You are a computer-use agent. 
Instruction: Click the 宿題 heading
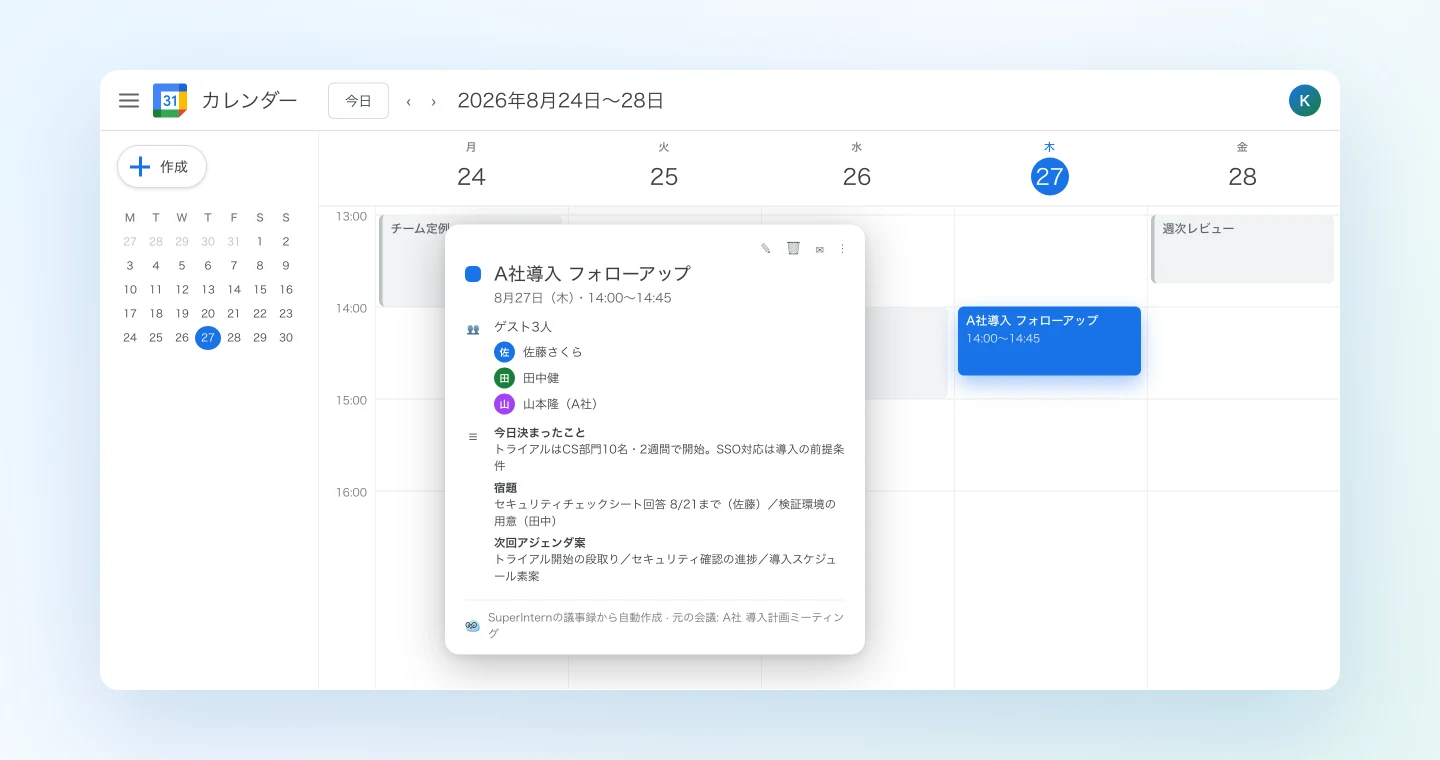pyautogui.click(x=506, y=488)
